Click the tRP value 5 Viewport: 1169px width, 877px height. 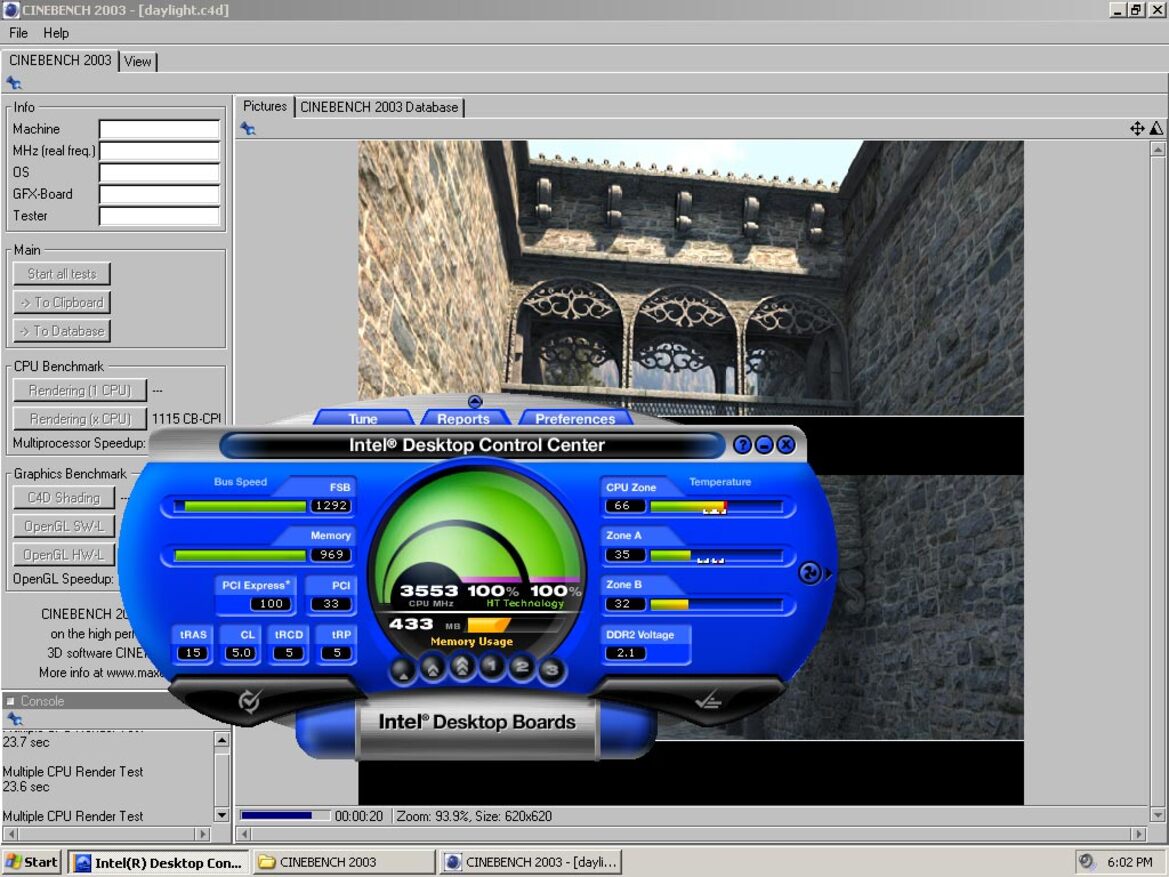[336, 653]
